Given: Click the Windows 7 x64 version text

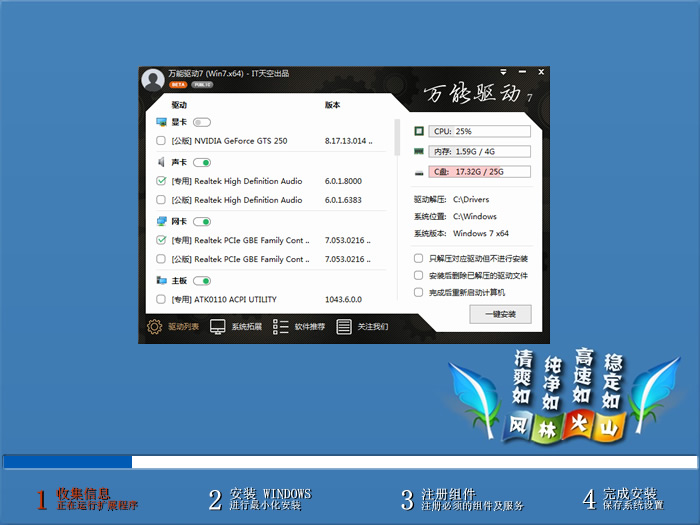Looking at the screenshot, I should tap(480, 233).
